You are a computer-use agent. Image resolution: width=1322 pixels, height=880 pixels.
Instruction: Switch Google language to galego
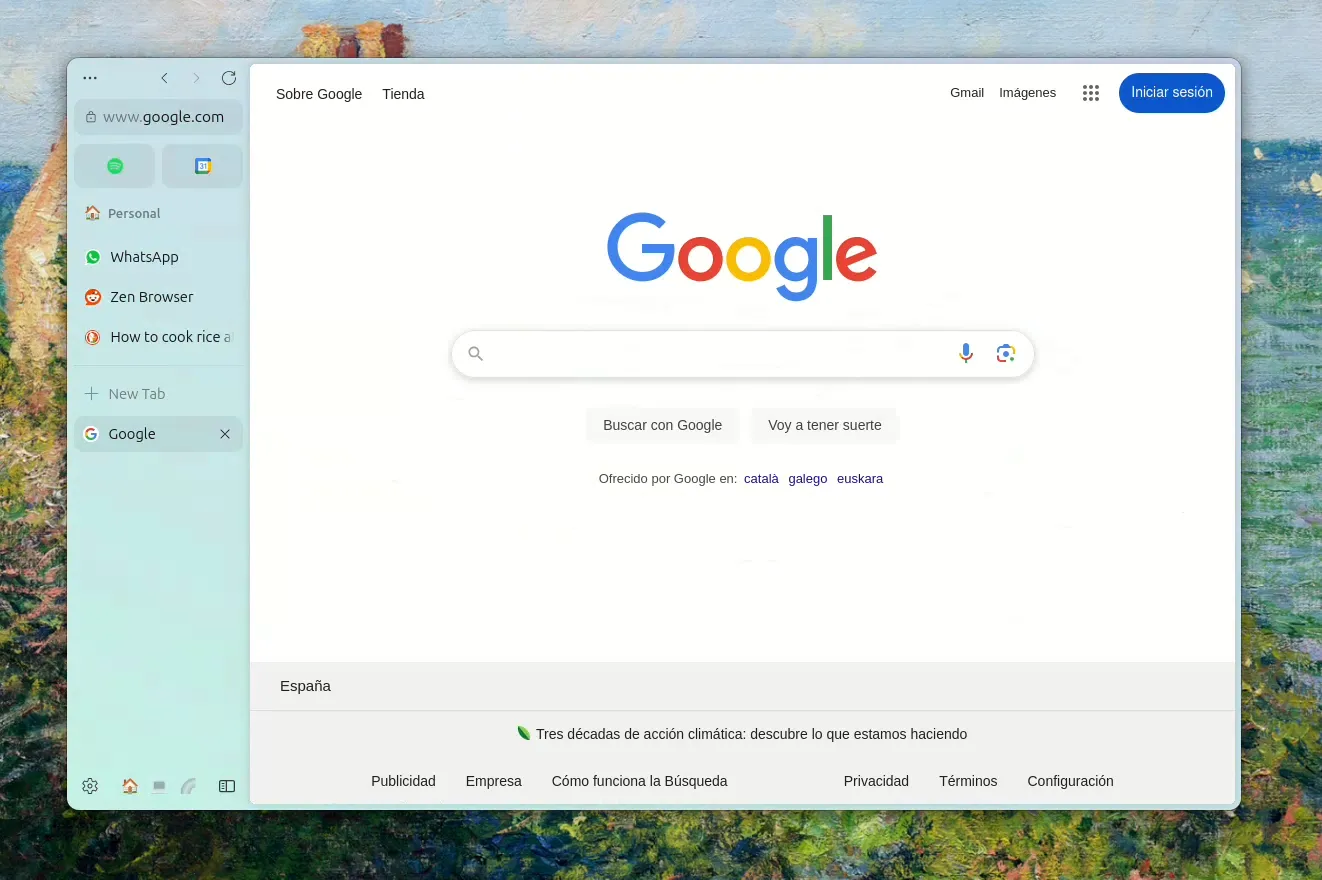(x=808, y=479)
